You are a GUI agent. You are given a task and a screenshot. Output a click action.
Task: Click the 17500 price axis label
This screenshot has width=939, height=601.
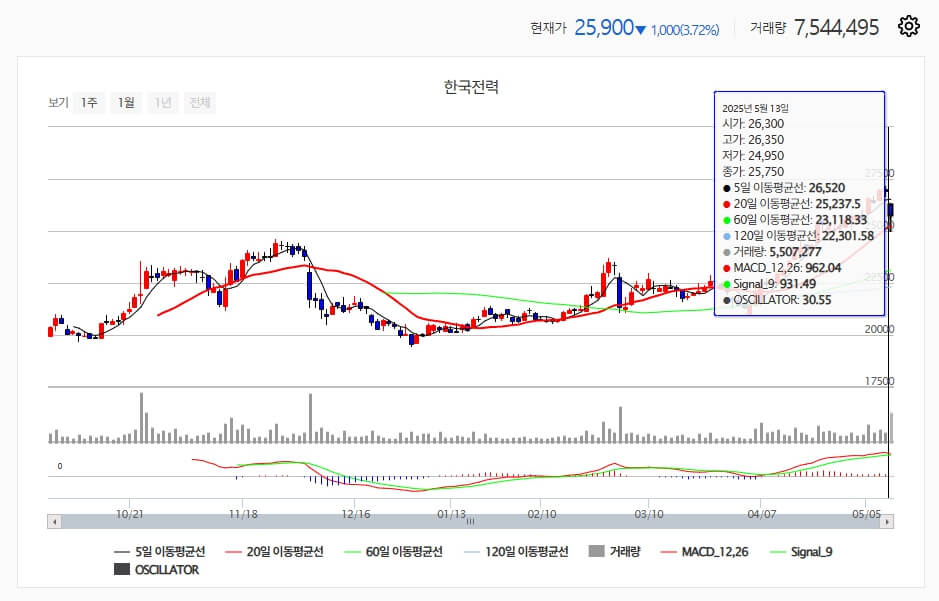[879, 381]
